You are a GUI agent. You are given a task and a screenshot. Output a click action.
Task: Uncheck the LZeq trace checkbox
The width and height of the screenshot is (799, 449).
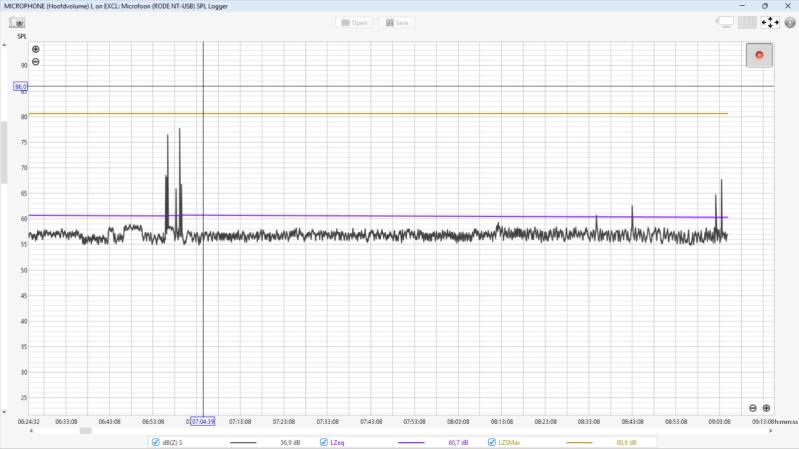323,442
